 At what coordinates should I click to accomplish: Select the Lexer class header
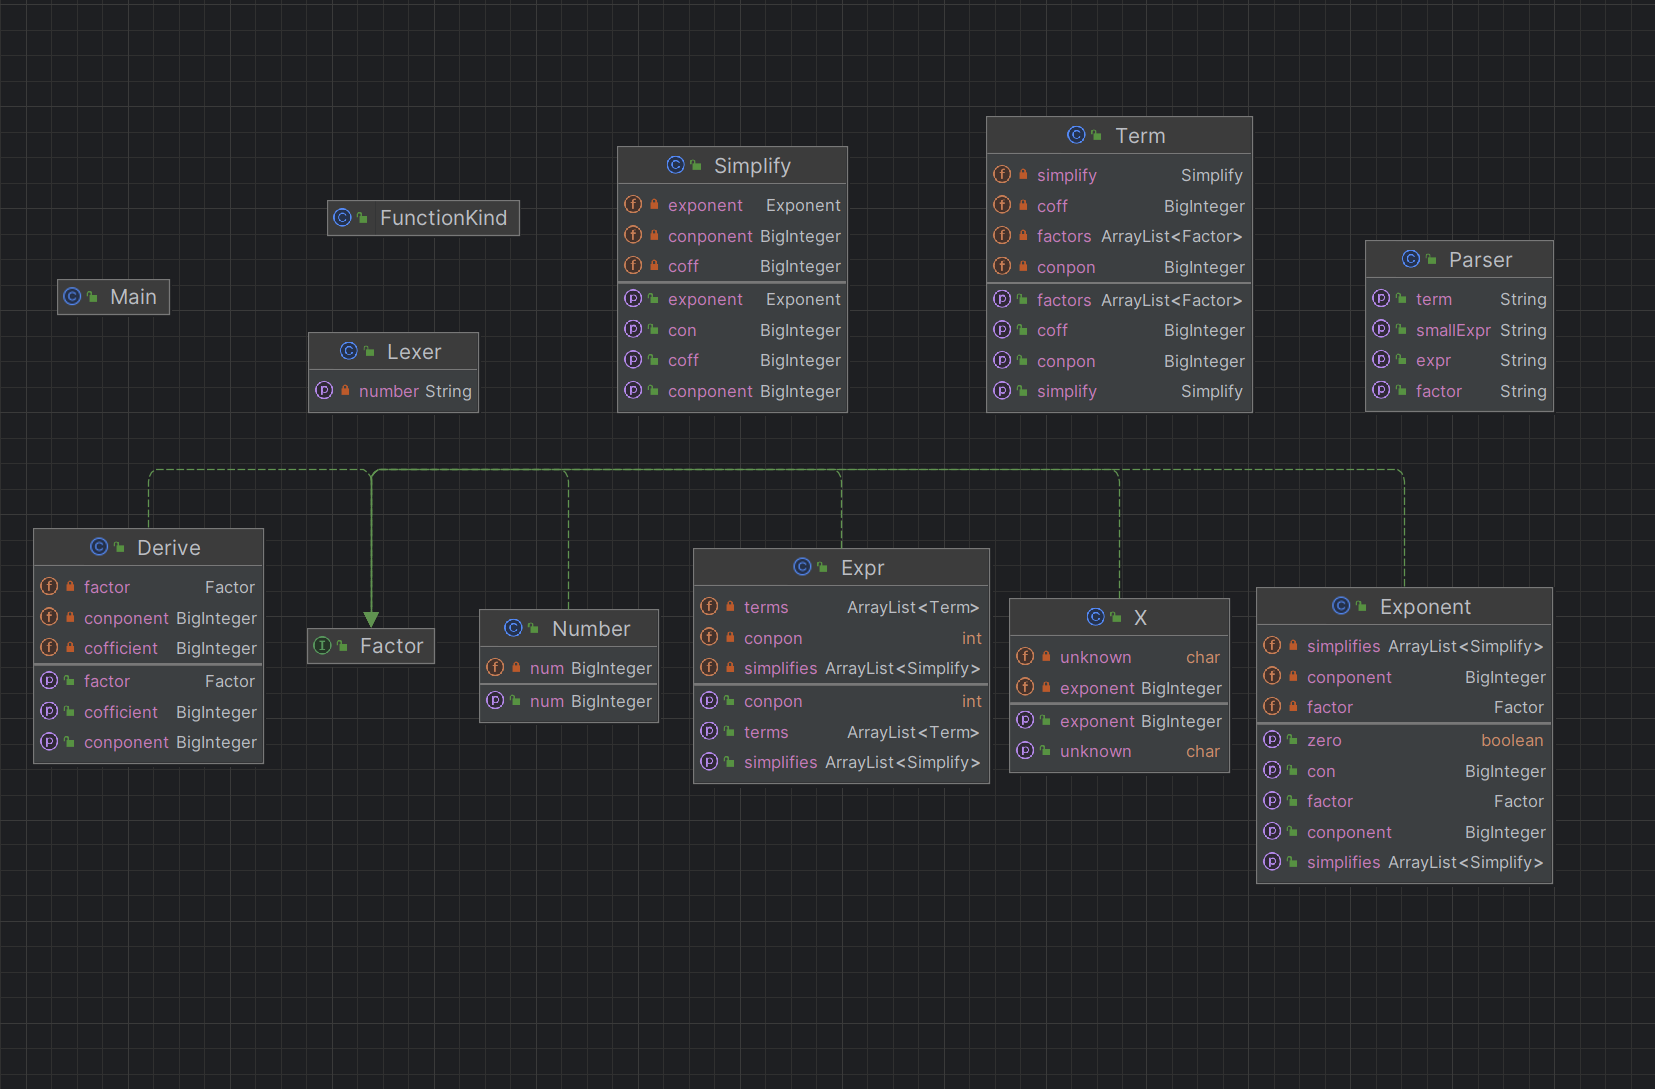(393, 352)
